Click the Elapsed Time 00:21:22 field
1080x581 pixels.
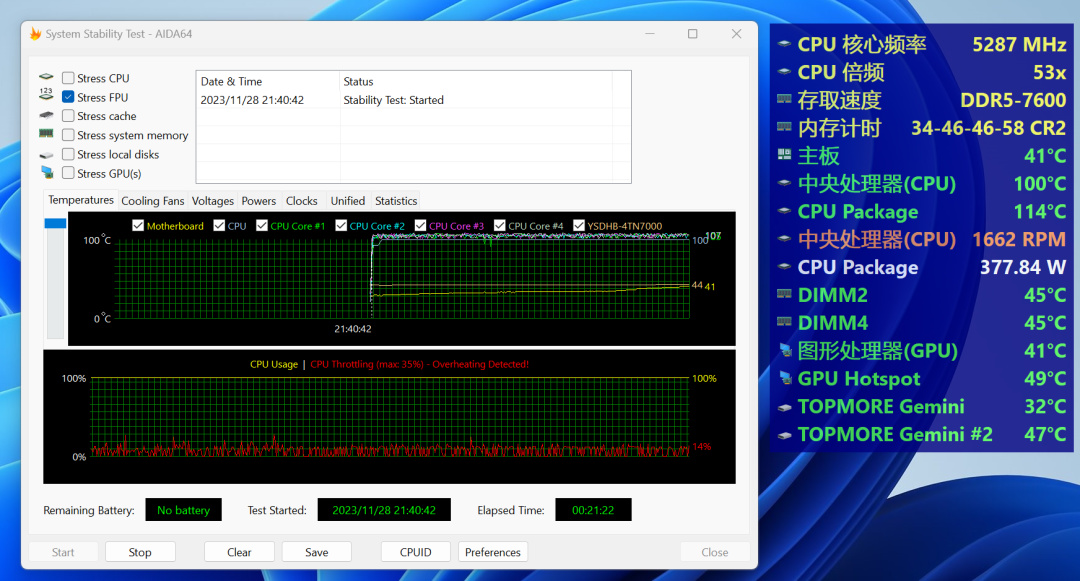(593, 510)
